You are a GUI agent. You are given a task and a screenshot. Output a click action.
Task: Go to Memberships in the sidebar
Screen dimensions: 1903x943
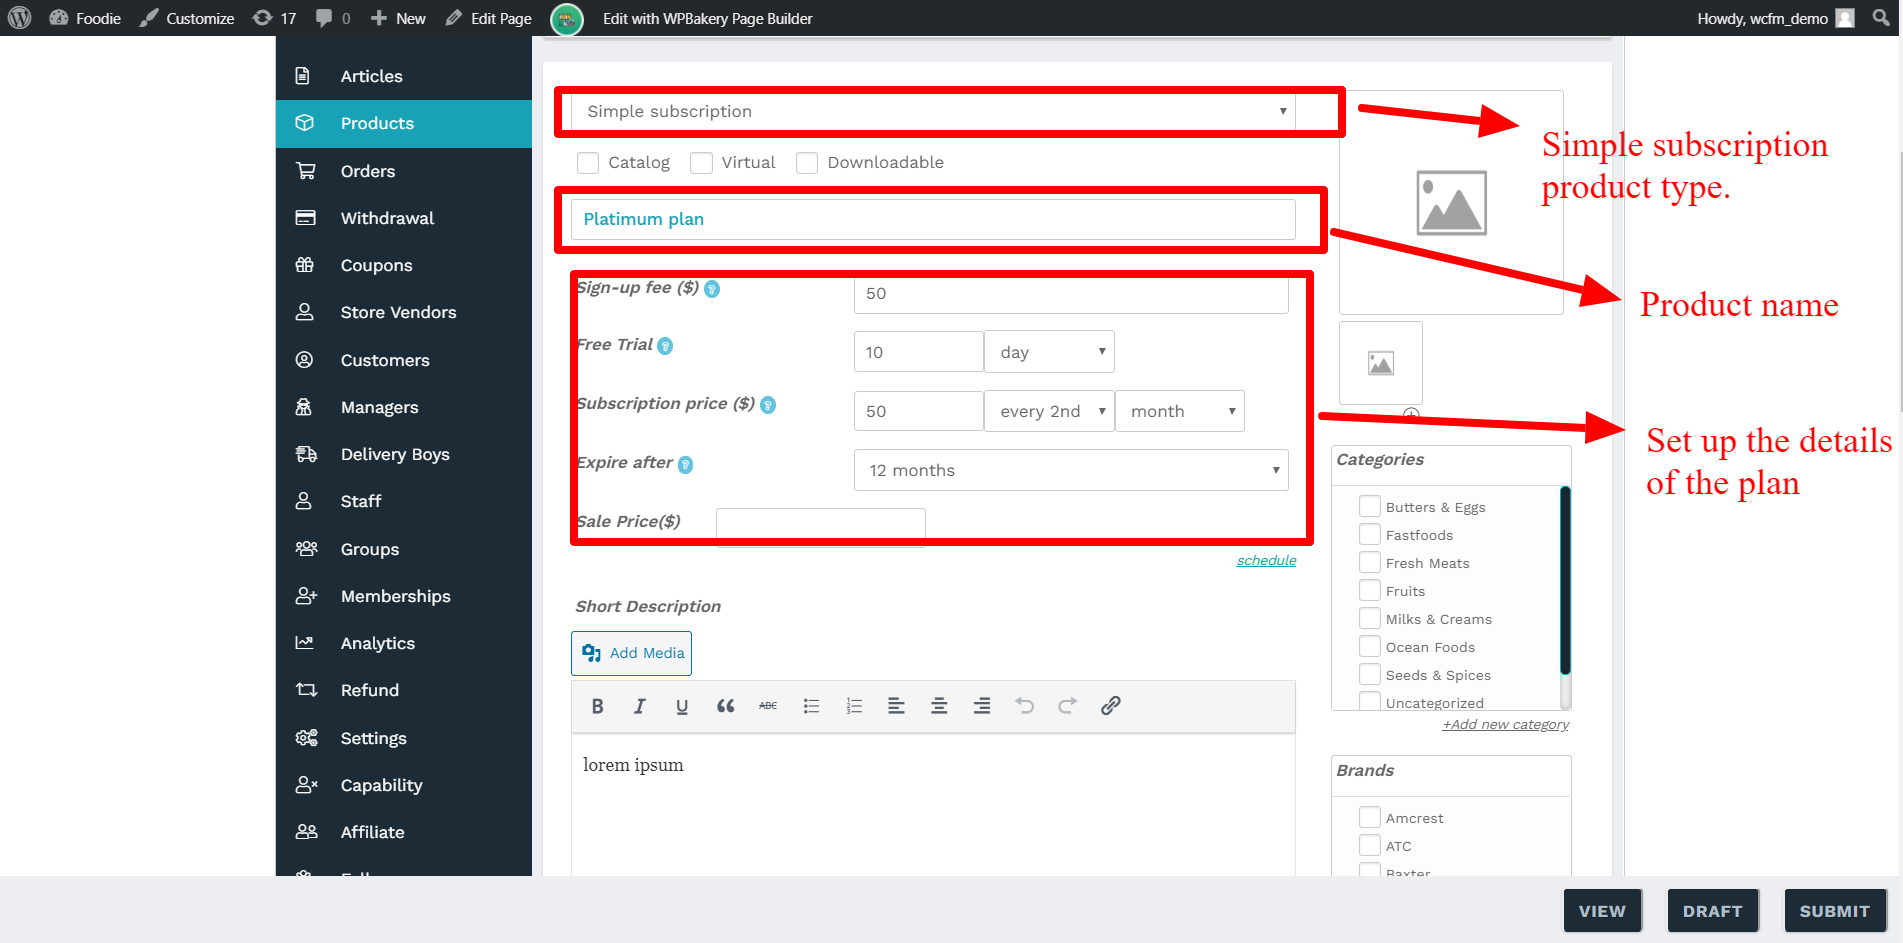coord(395,596)
